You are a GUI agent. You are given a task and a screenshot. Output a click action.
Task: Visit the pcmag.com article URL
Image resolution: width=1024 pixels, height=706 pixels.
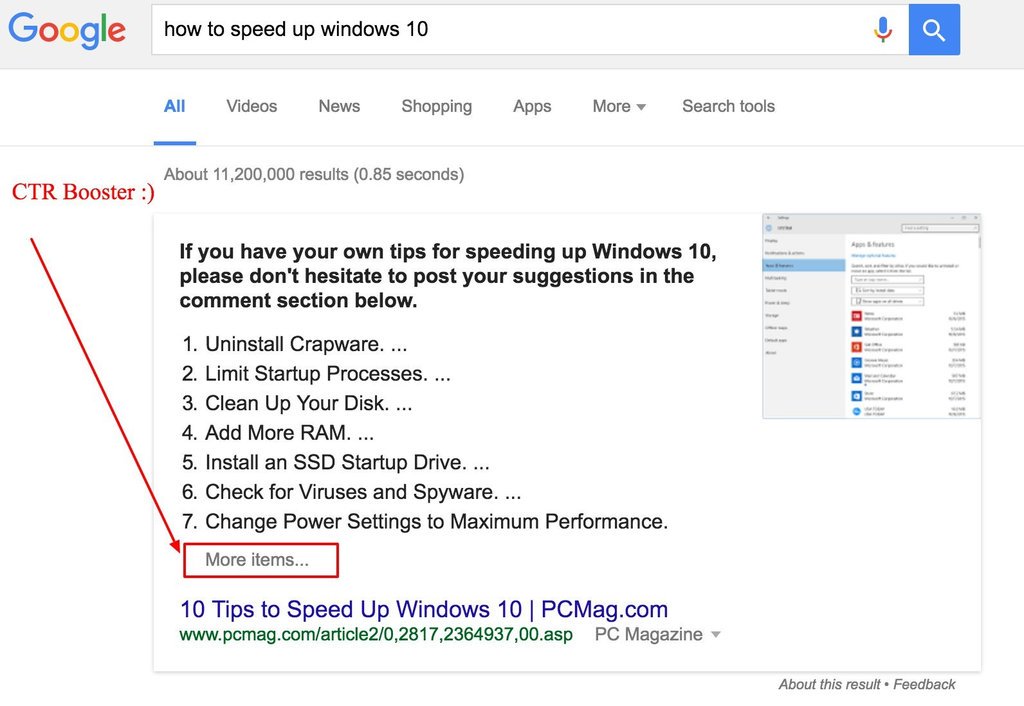tap(374, 634)
